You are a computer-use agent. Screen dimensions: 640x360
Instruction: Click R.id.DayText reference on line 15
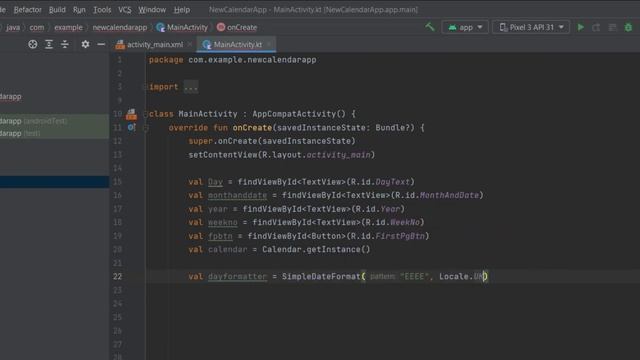tap(380, 182)
